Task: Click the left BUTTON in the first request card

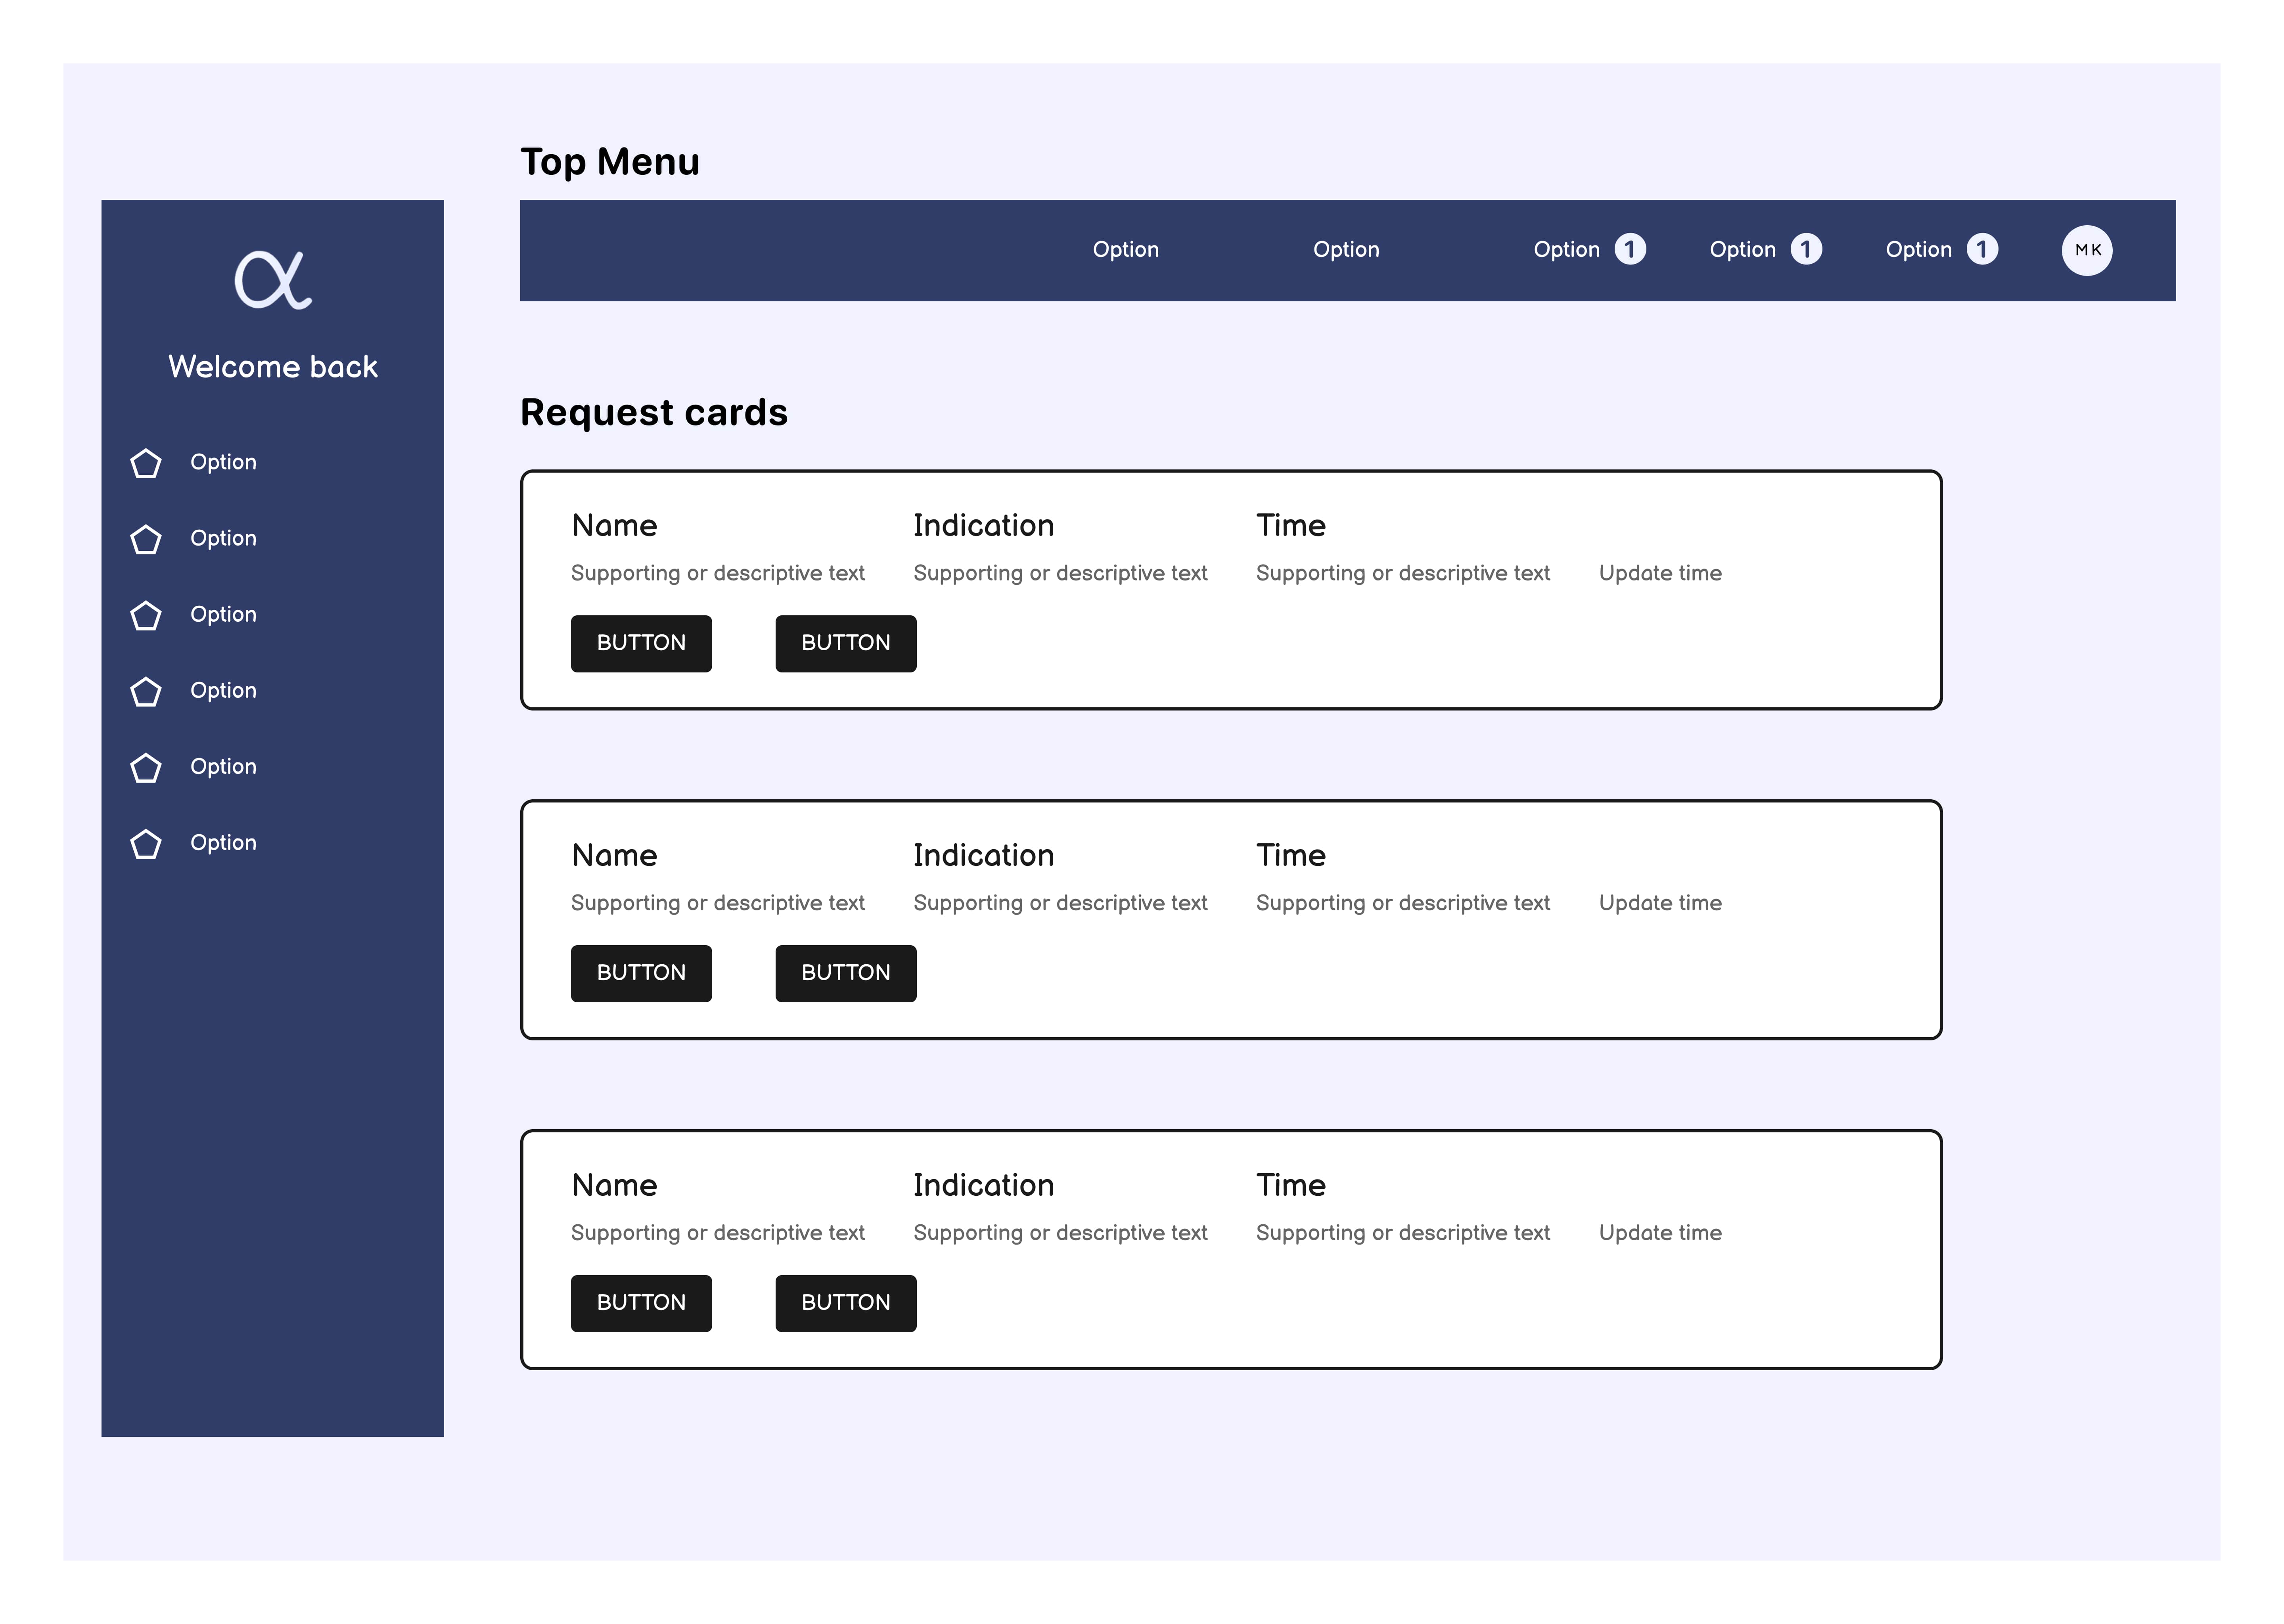Action: [x=641, y=643]
